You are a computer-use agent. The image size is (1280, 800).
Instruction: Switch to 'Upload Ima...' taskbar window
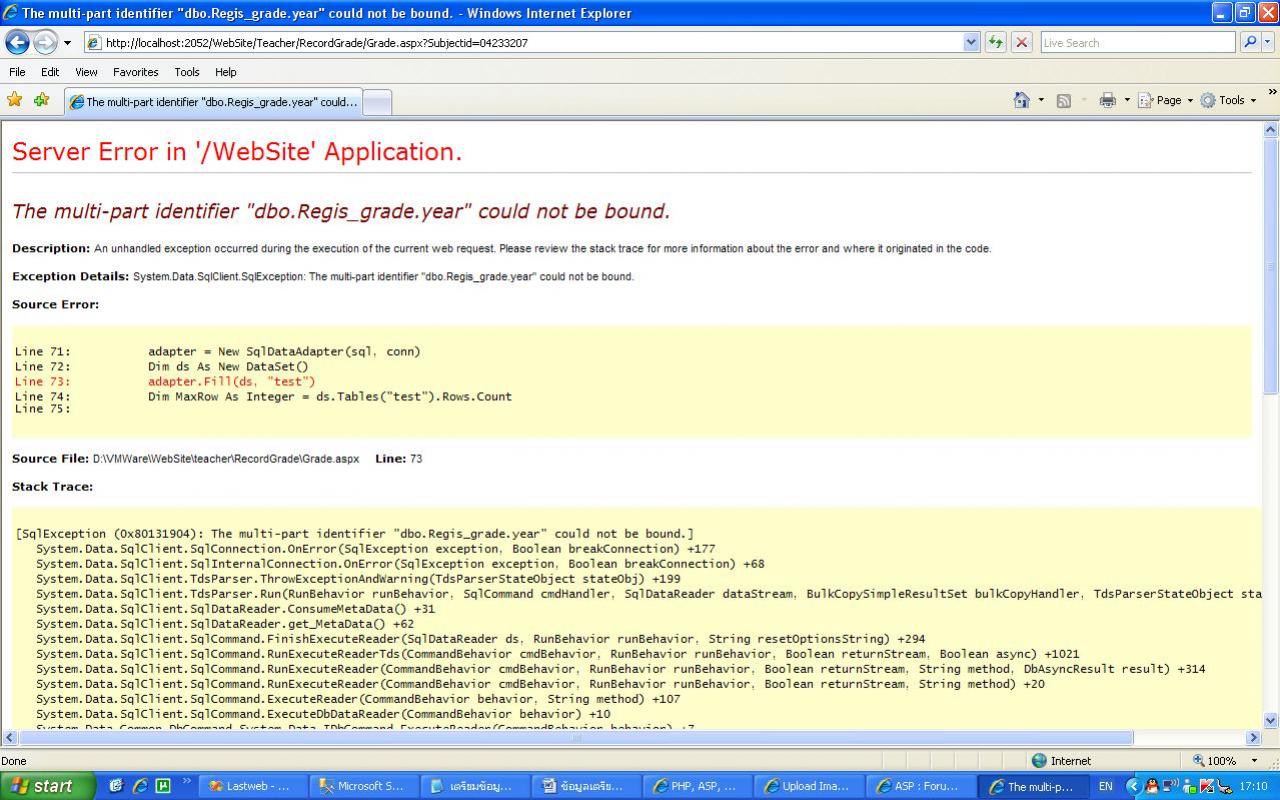click(808, 786)
